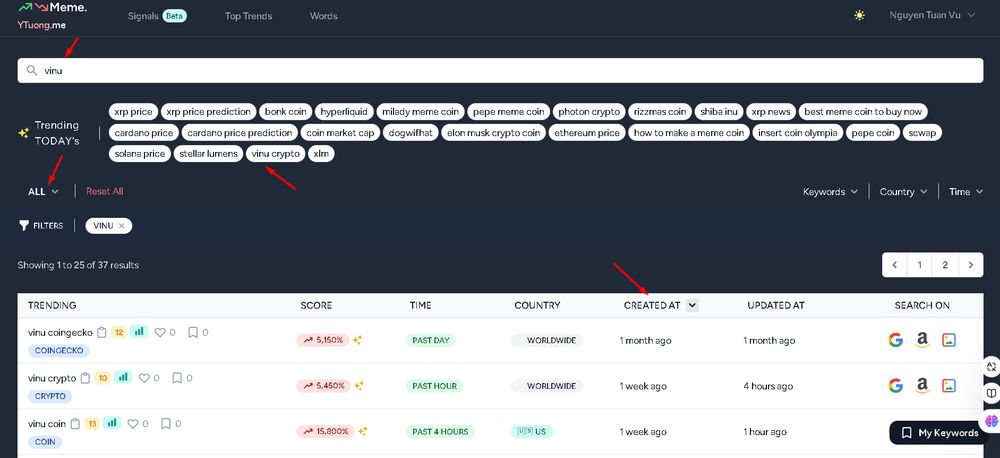Toggle the CREATED AT sort arrow
This screenshot has height=458, width=1000.
693,306
